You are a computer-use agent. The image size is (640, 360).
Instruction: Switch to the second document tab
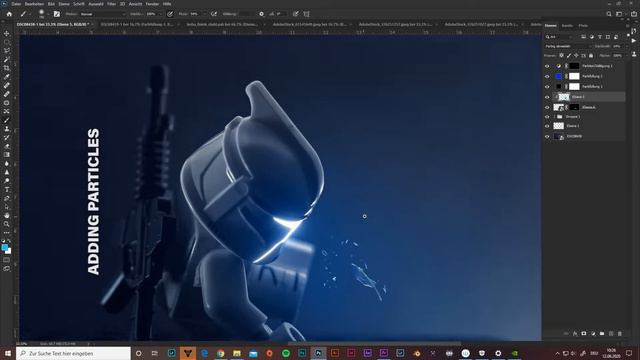coord(137,24)
